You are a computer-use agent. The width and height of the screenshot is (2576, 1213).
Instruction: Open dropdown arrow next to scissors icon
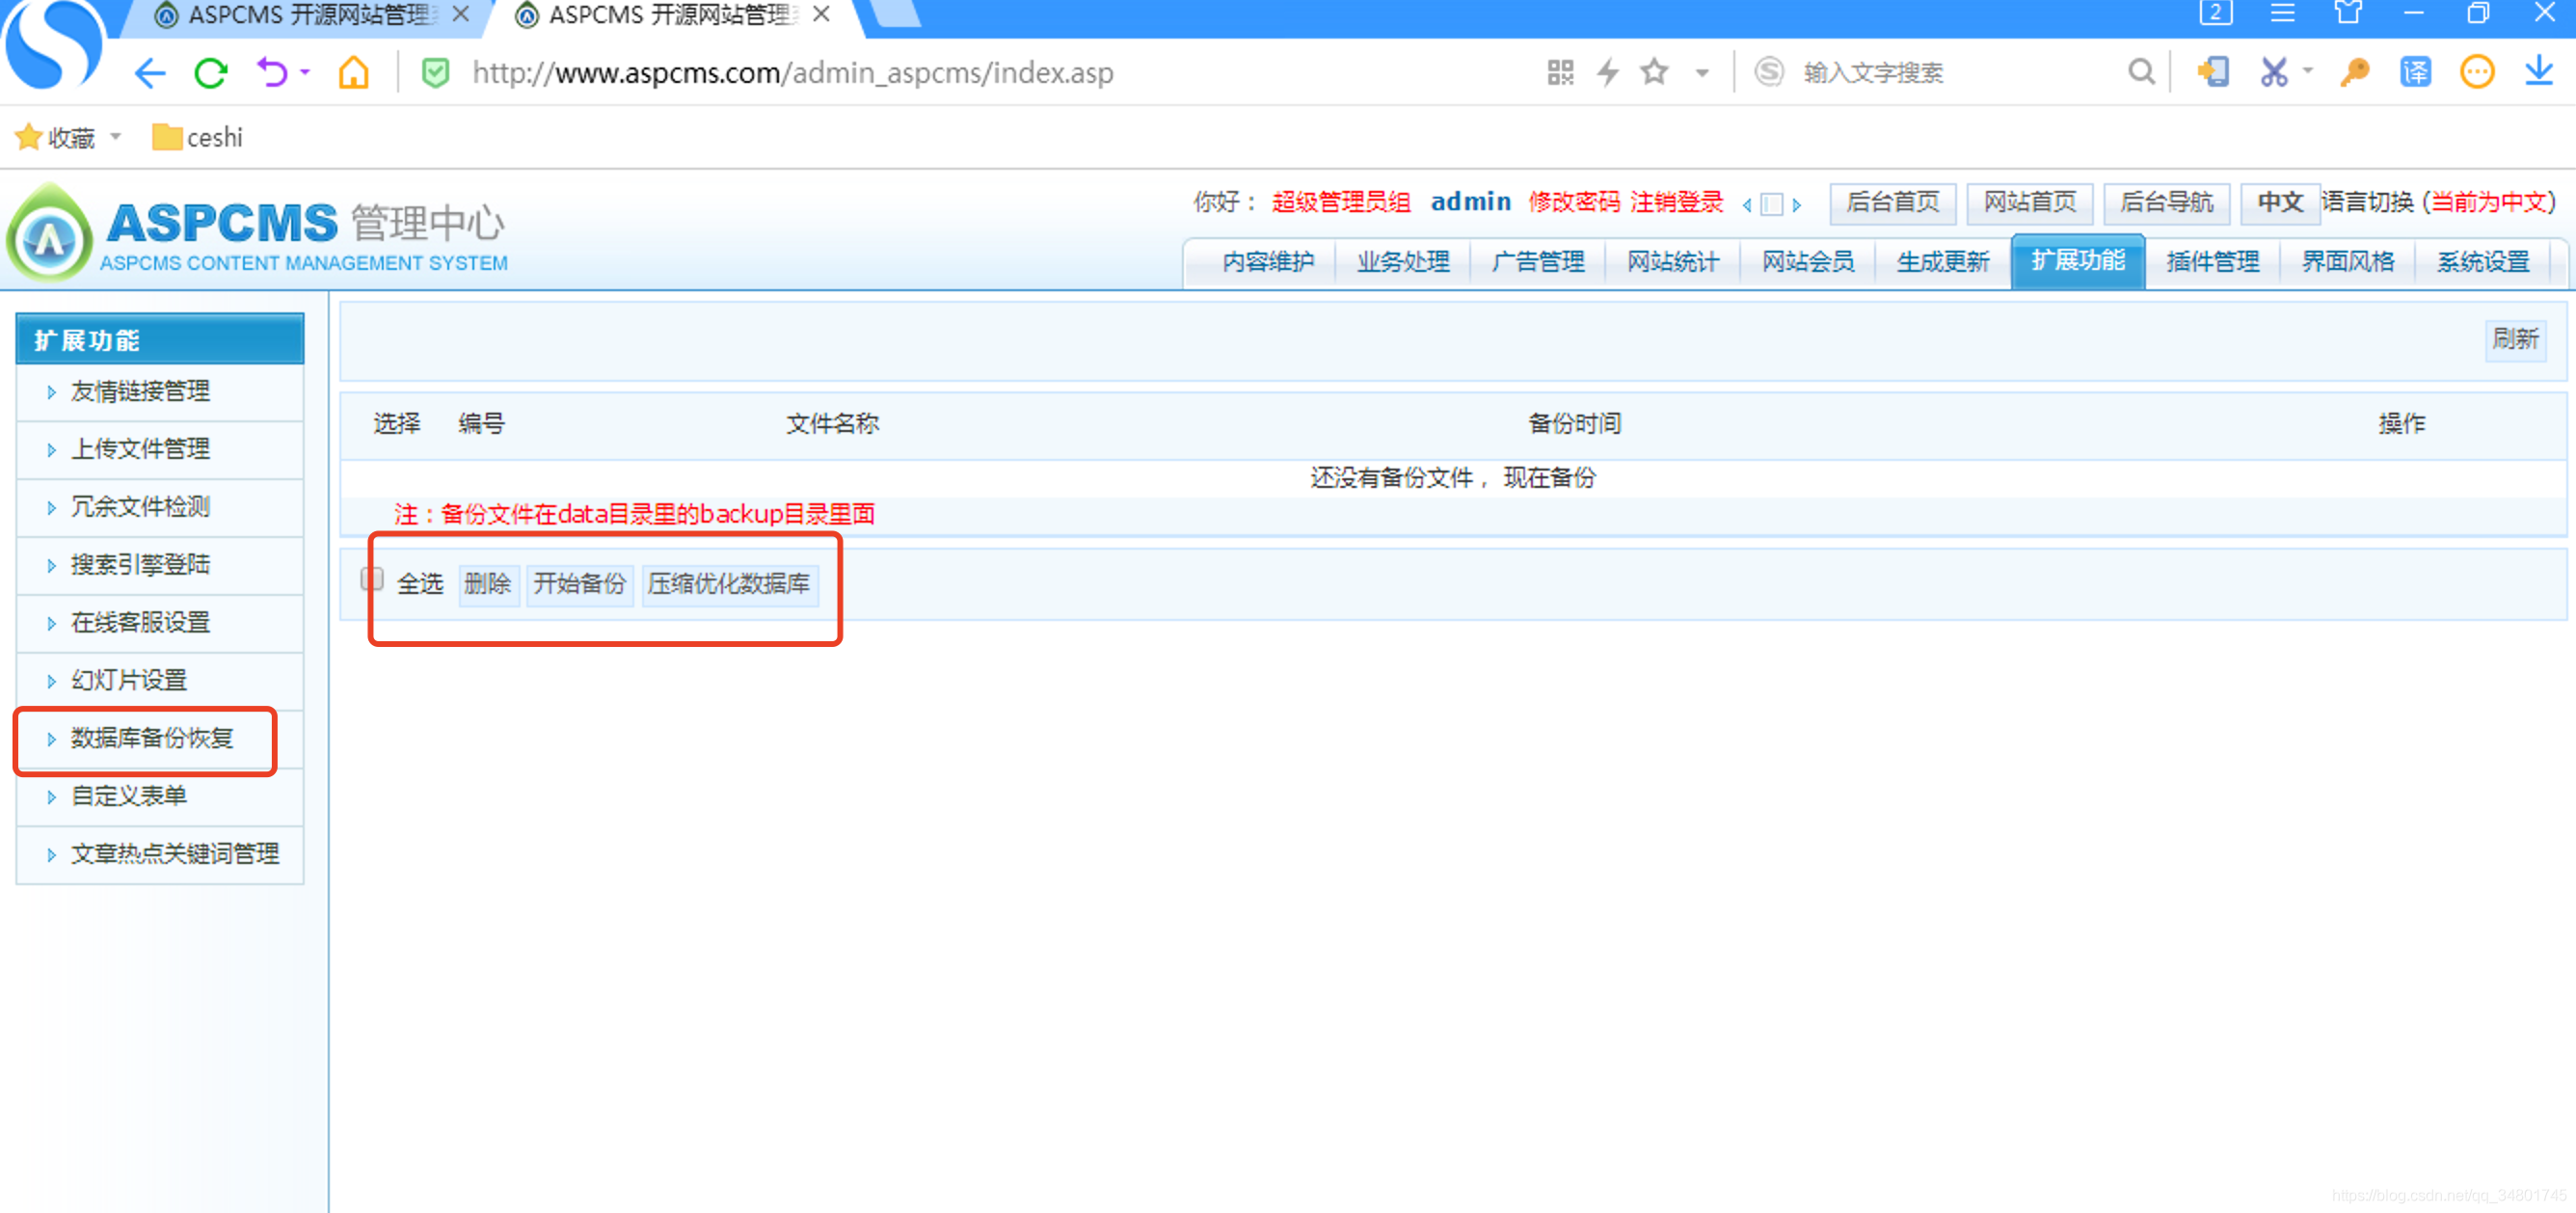(x=2308, y=72)
